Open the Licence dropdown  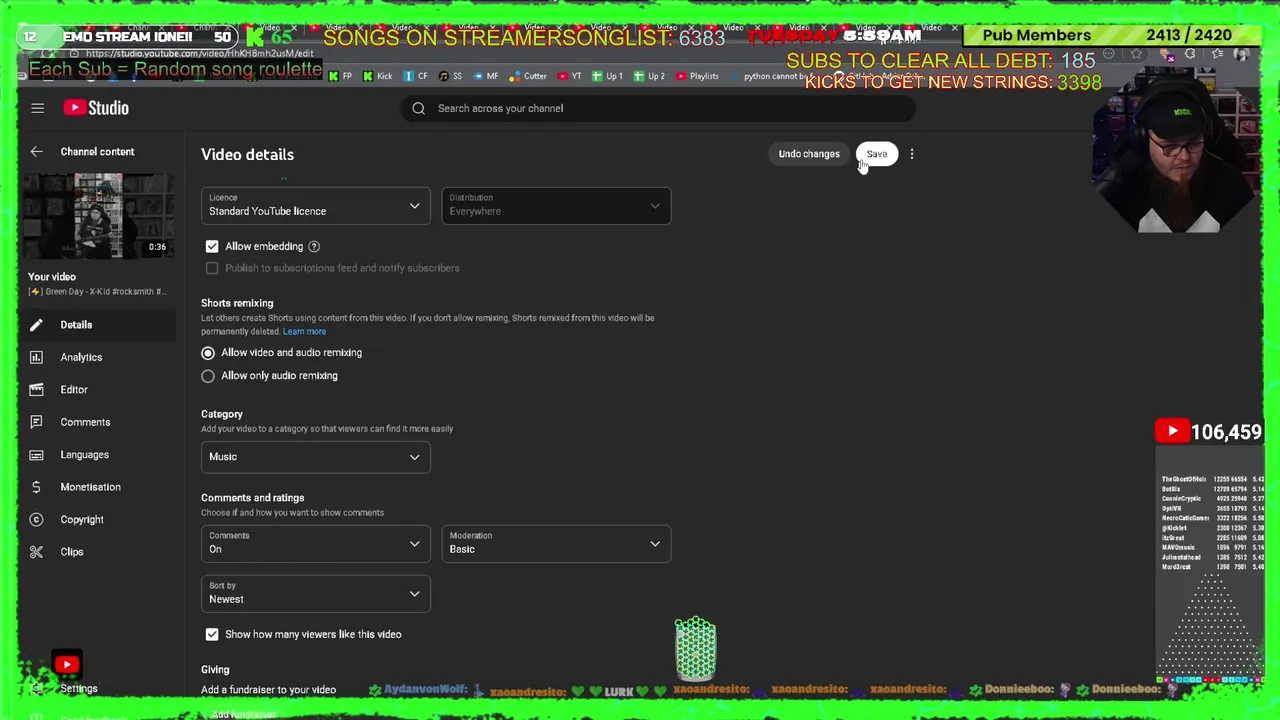pyautogui.click(x=315, y=206)
